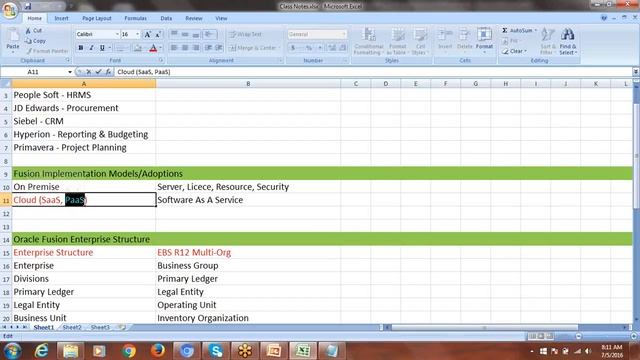Toggle Italic formatting
The width and height of the screenshot is (640, 360).
click(91, 48)
